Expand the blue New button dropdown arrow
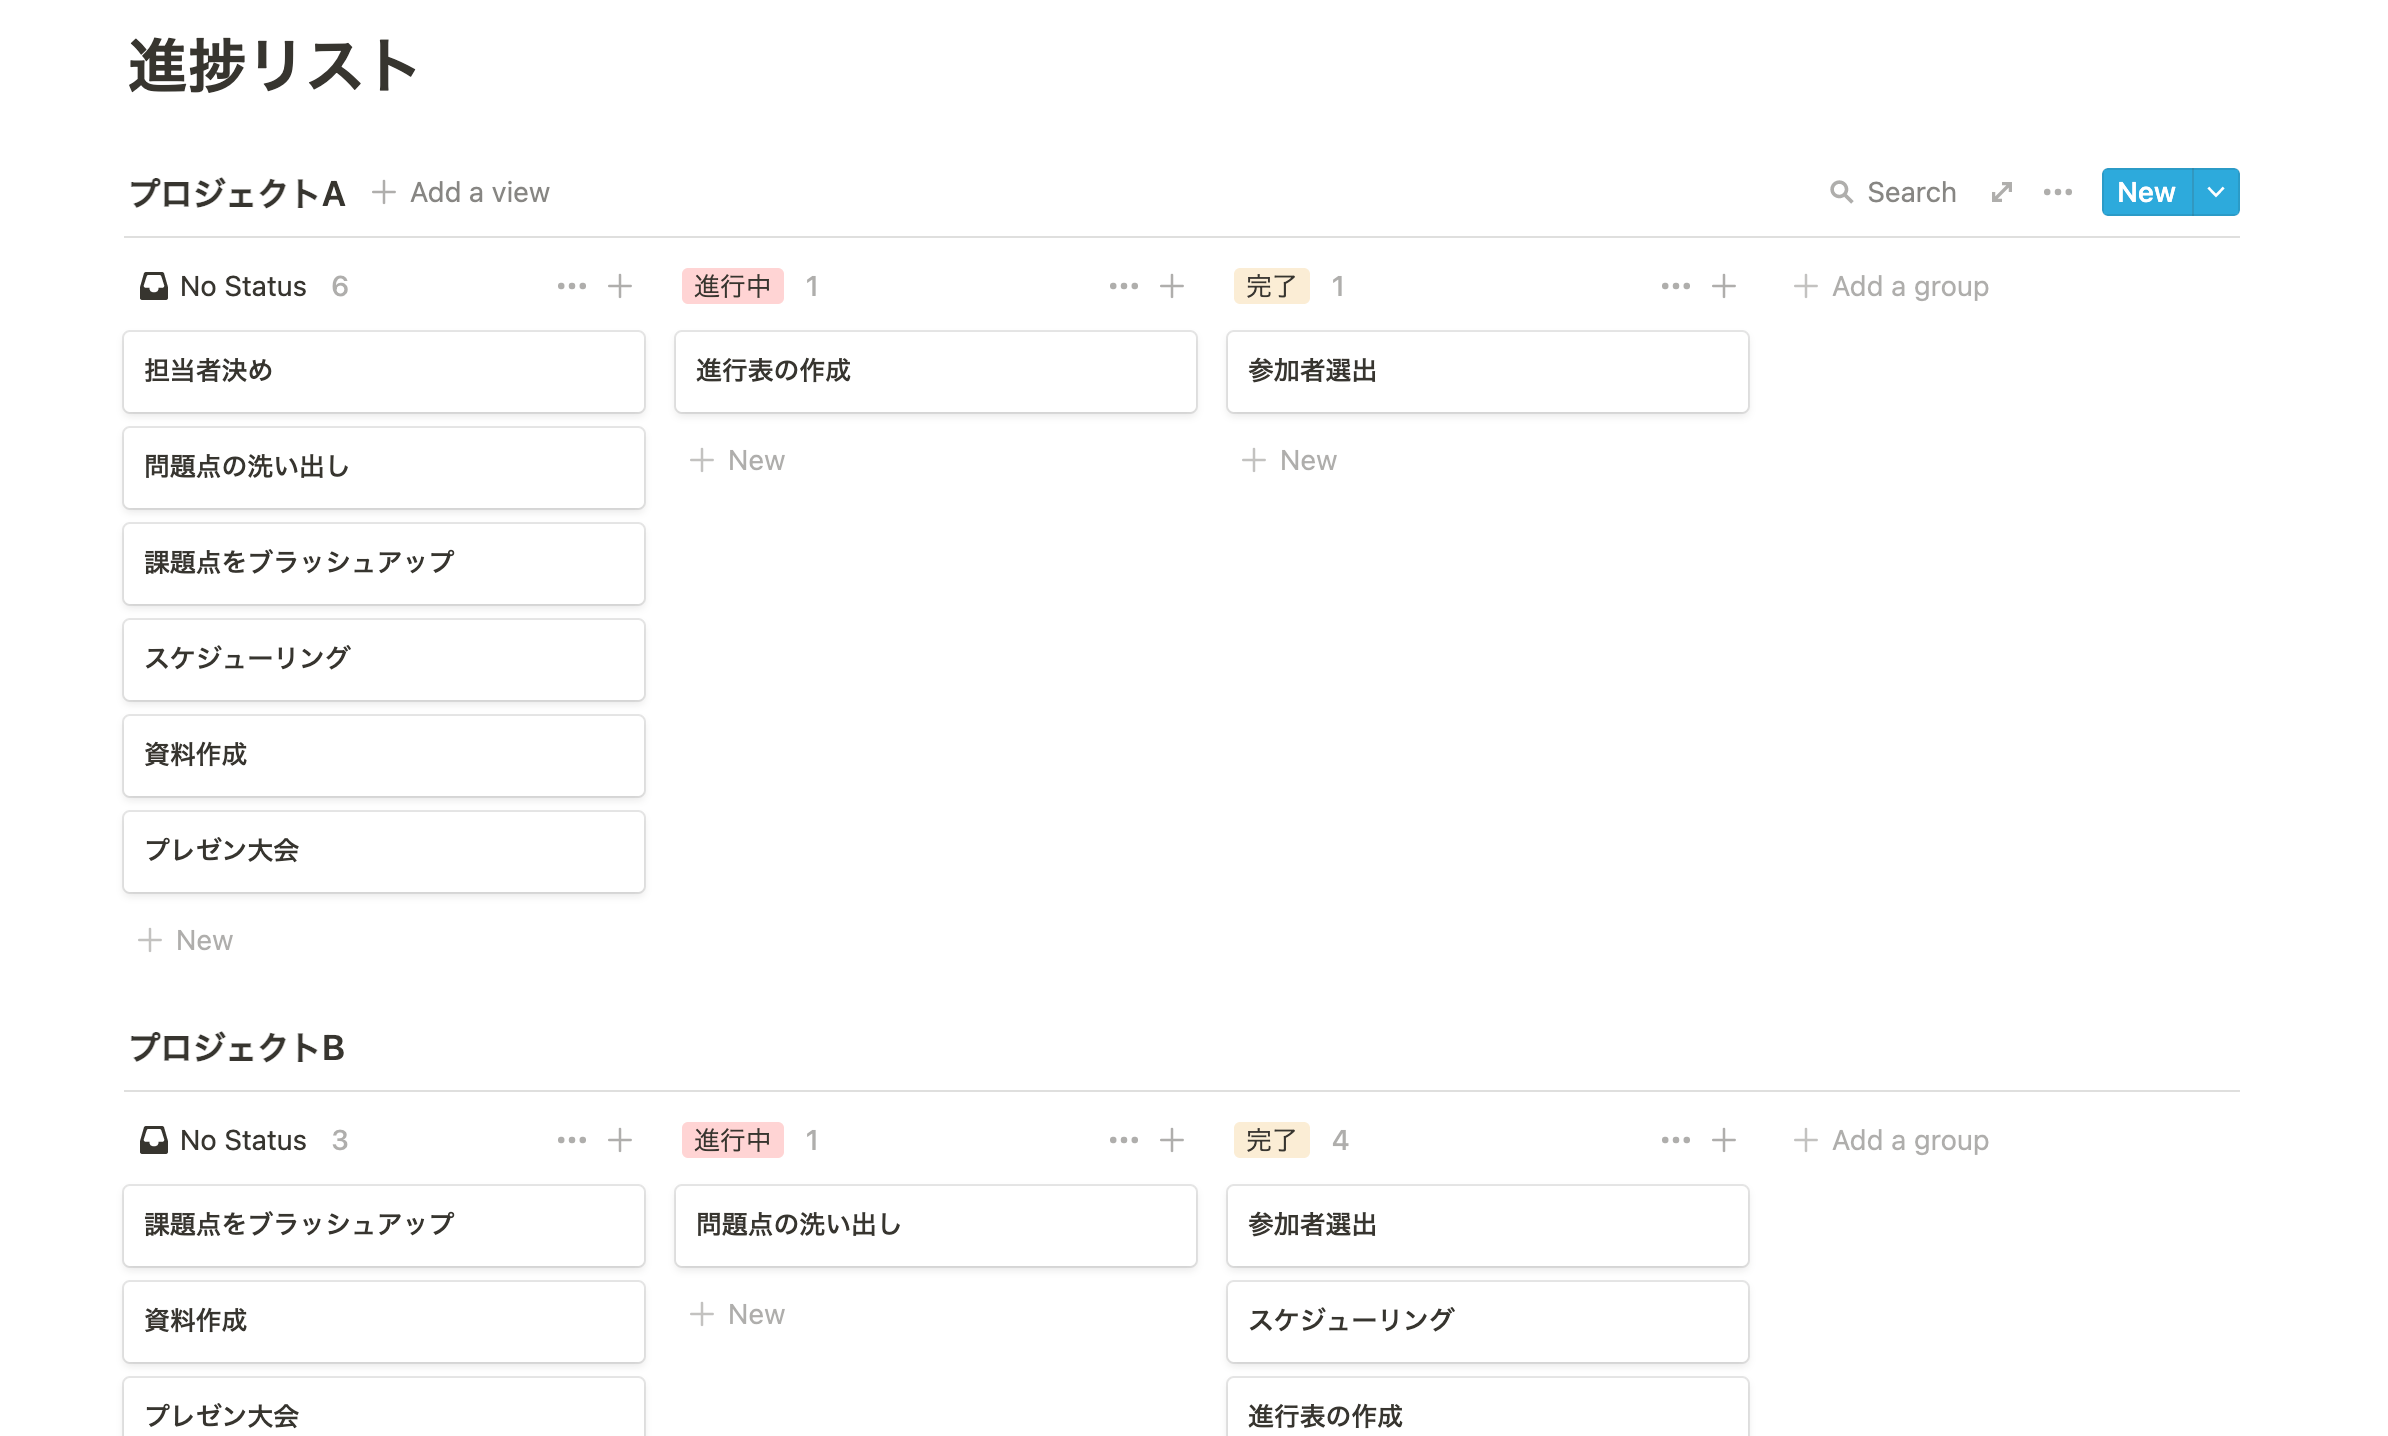 coord(2216,192)
